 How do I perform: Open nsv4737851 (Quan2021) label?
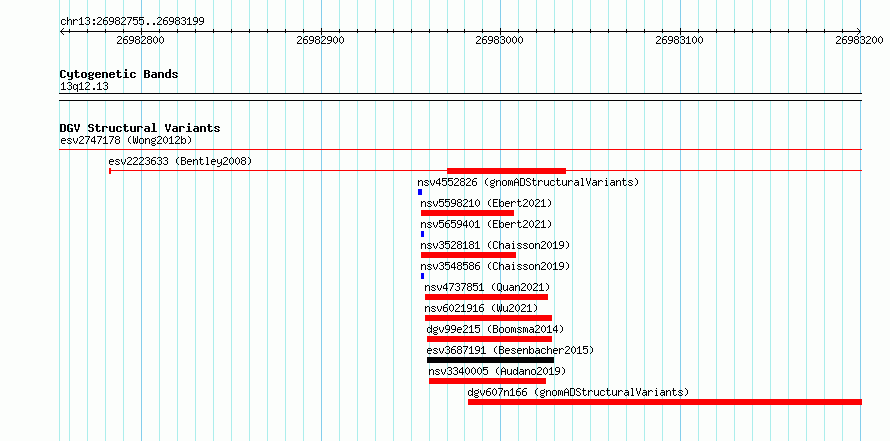(x=487, y=287)
